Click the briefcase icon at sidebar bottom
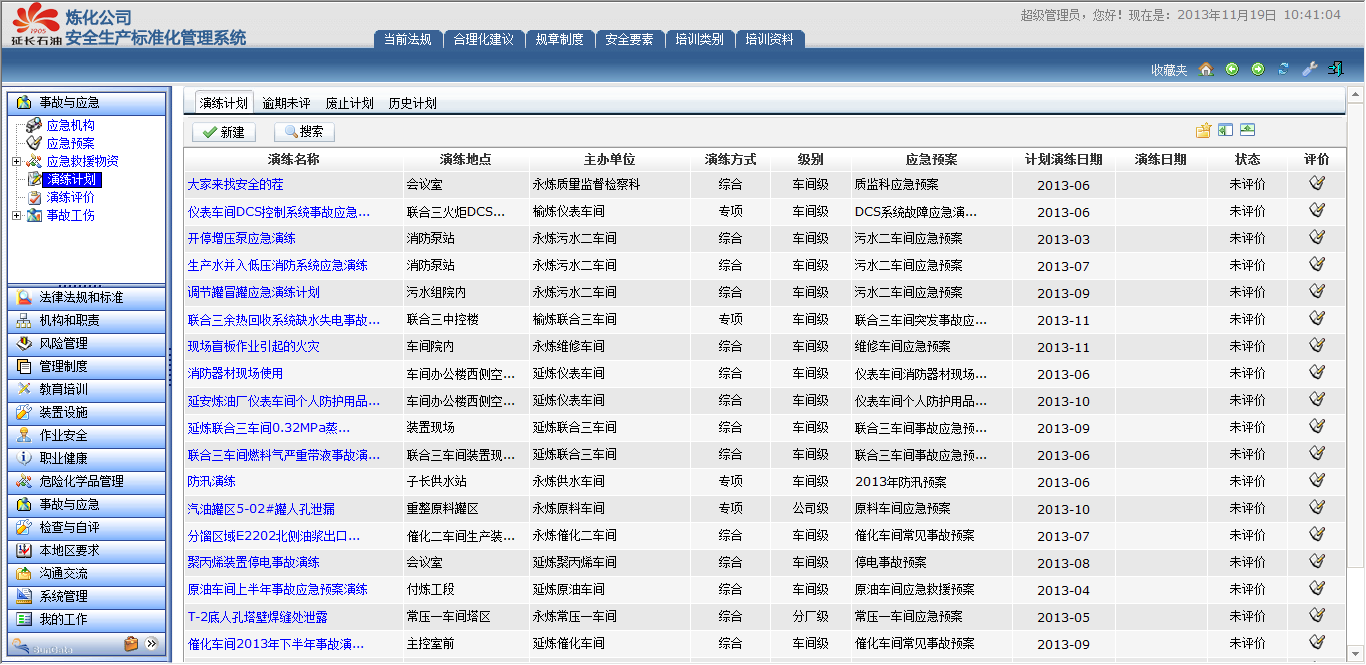The width and height of the screenshot is (1366, 665). [131, 644]
